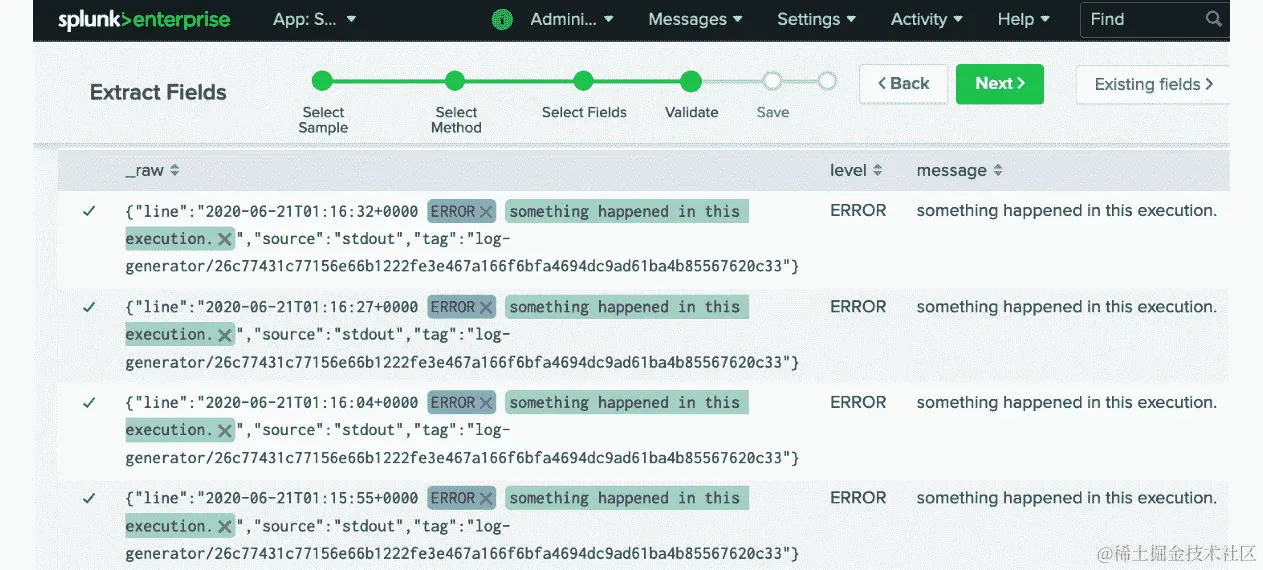The image size is (1263, 570).
Task: Sort by the _raw column header
Action: pos(152,171)
